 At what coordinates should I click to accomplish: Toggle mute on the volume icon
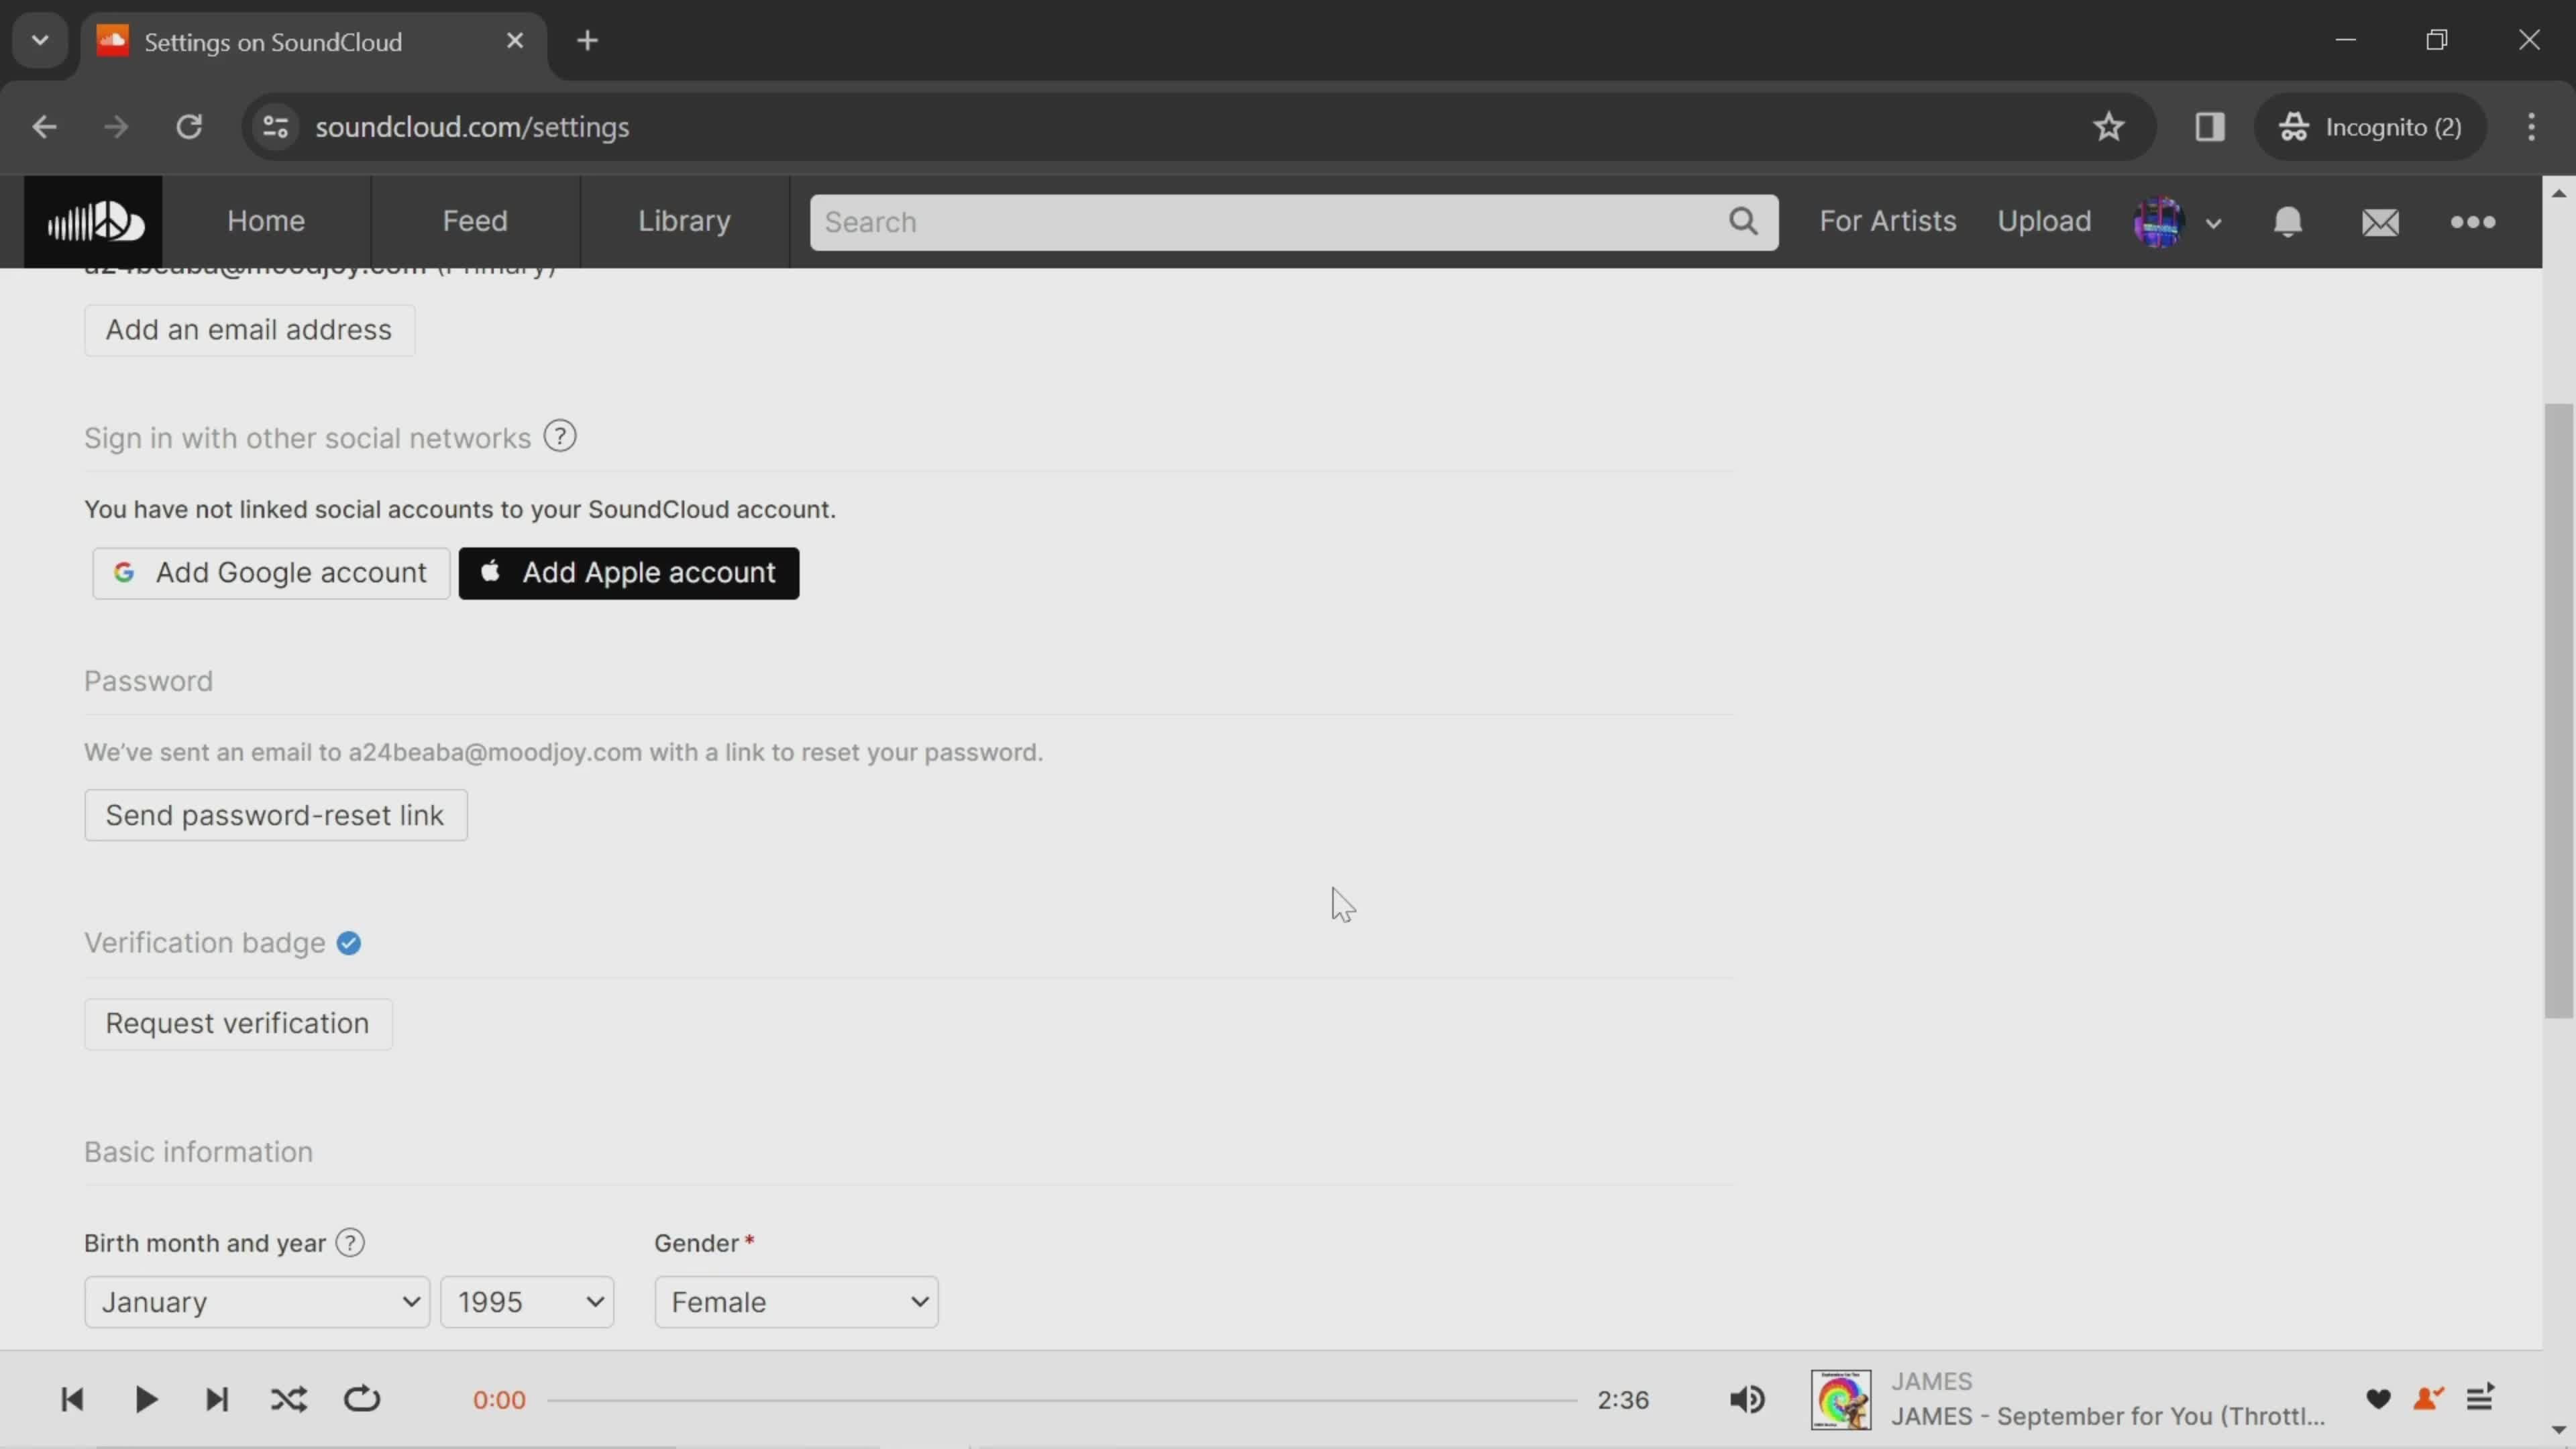tap(1748, 1398)
